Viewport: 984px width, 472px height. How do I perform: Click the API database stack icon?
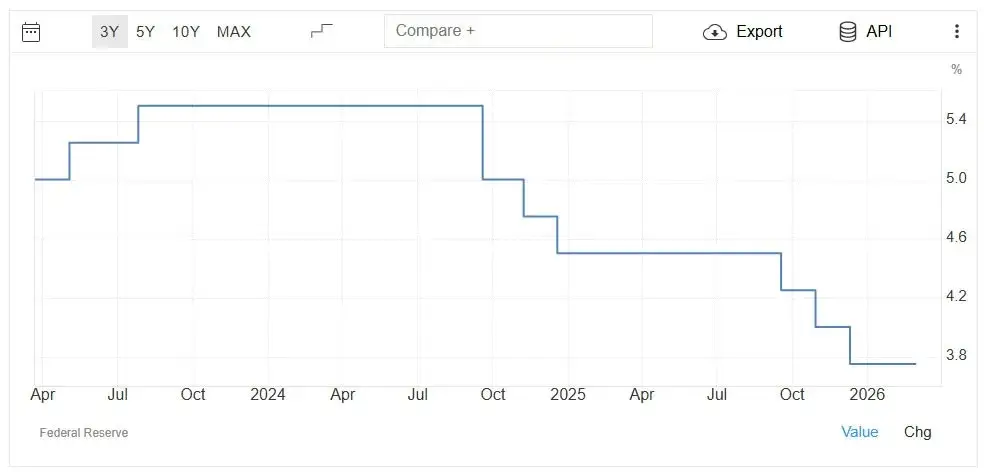(x=847, y=31)
